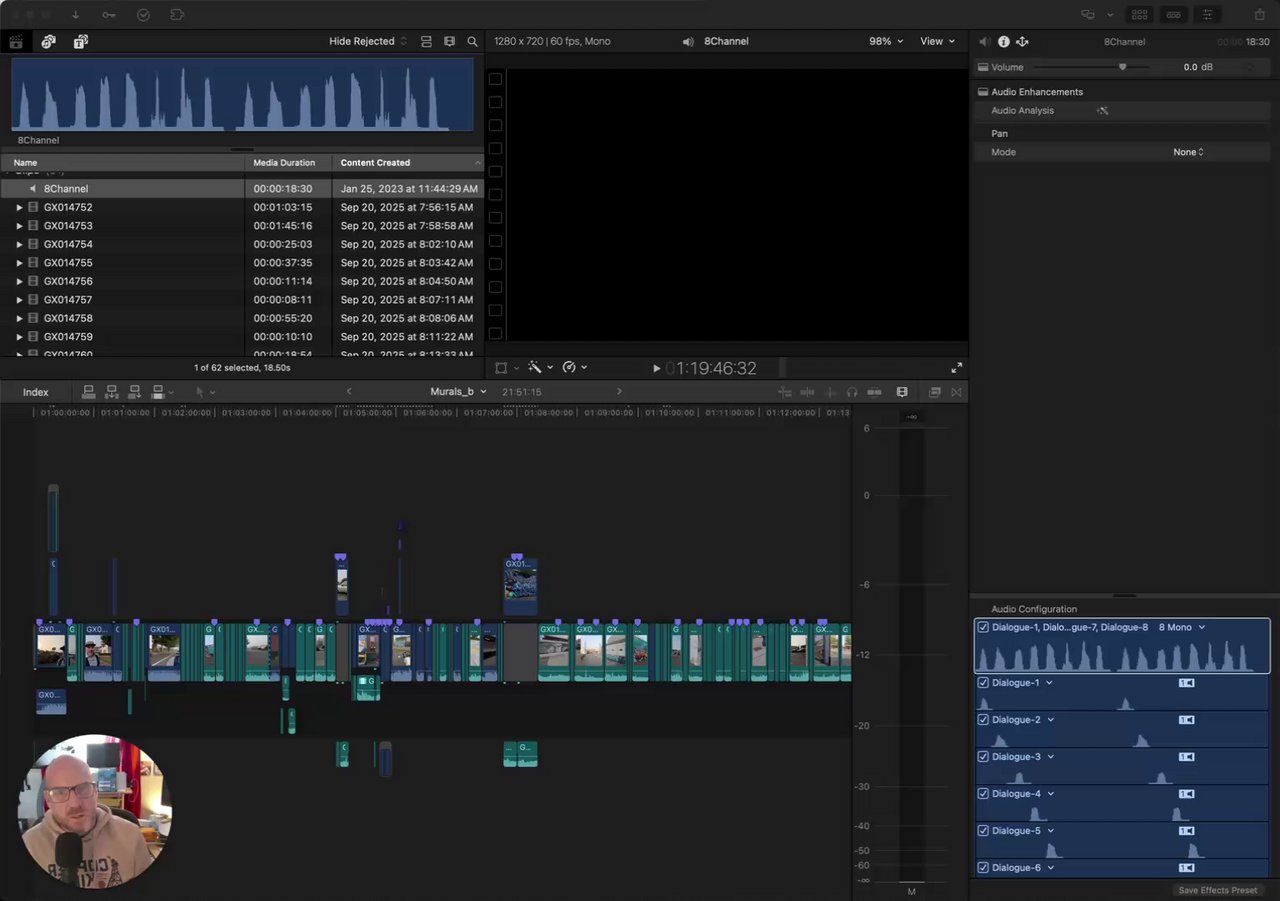Open the Hide Rejected filter dropdown
Screen dimensions: 1280x901
point(367,41)
